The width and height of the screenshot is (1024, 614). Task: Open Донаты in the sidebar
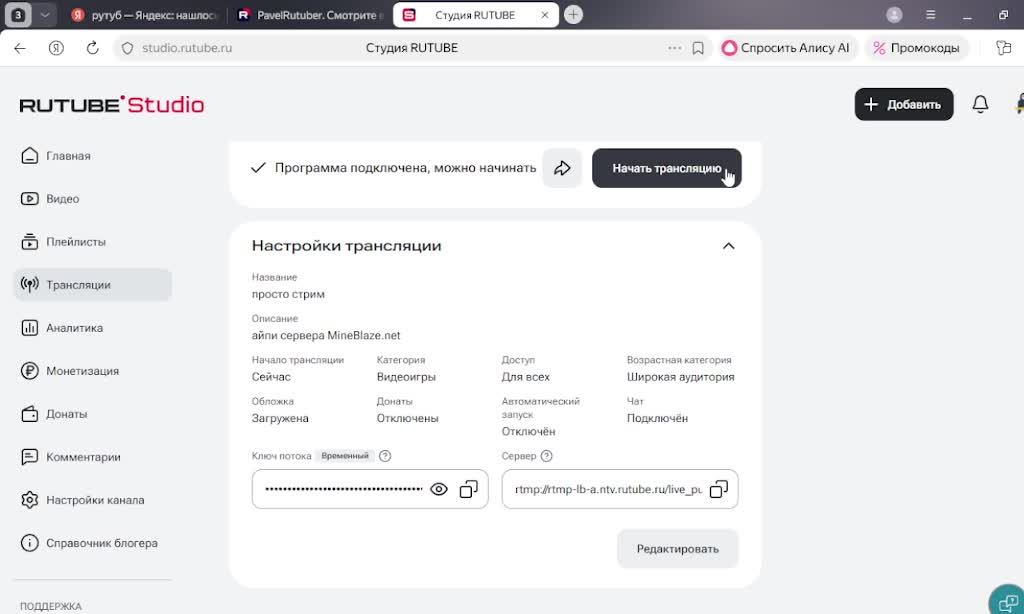coord(66,414)
